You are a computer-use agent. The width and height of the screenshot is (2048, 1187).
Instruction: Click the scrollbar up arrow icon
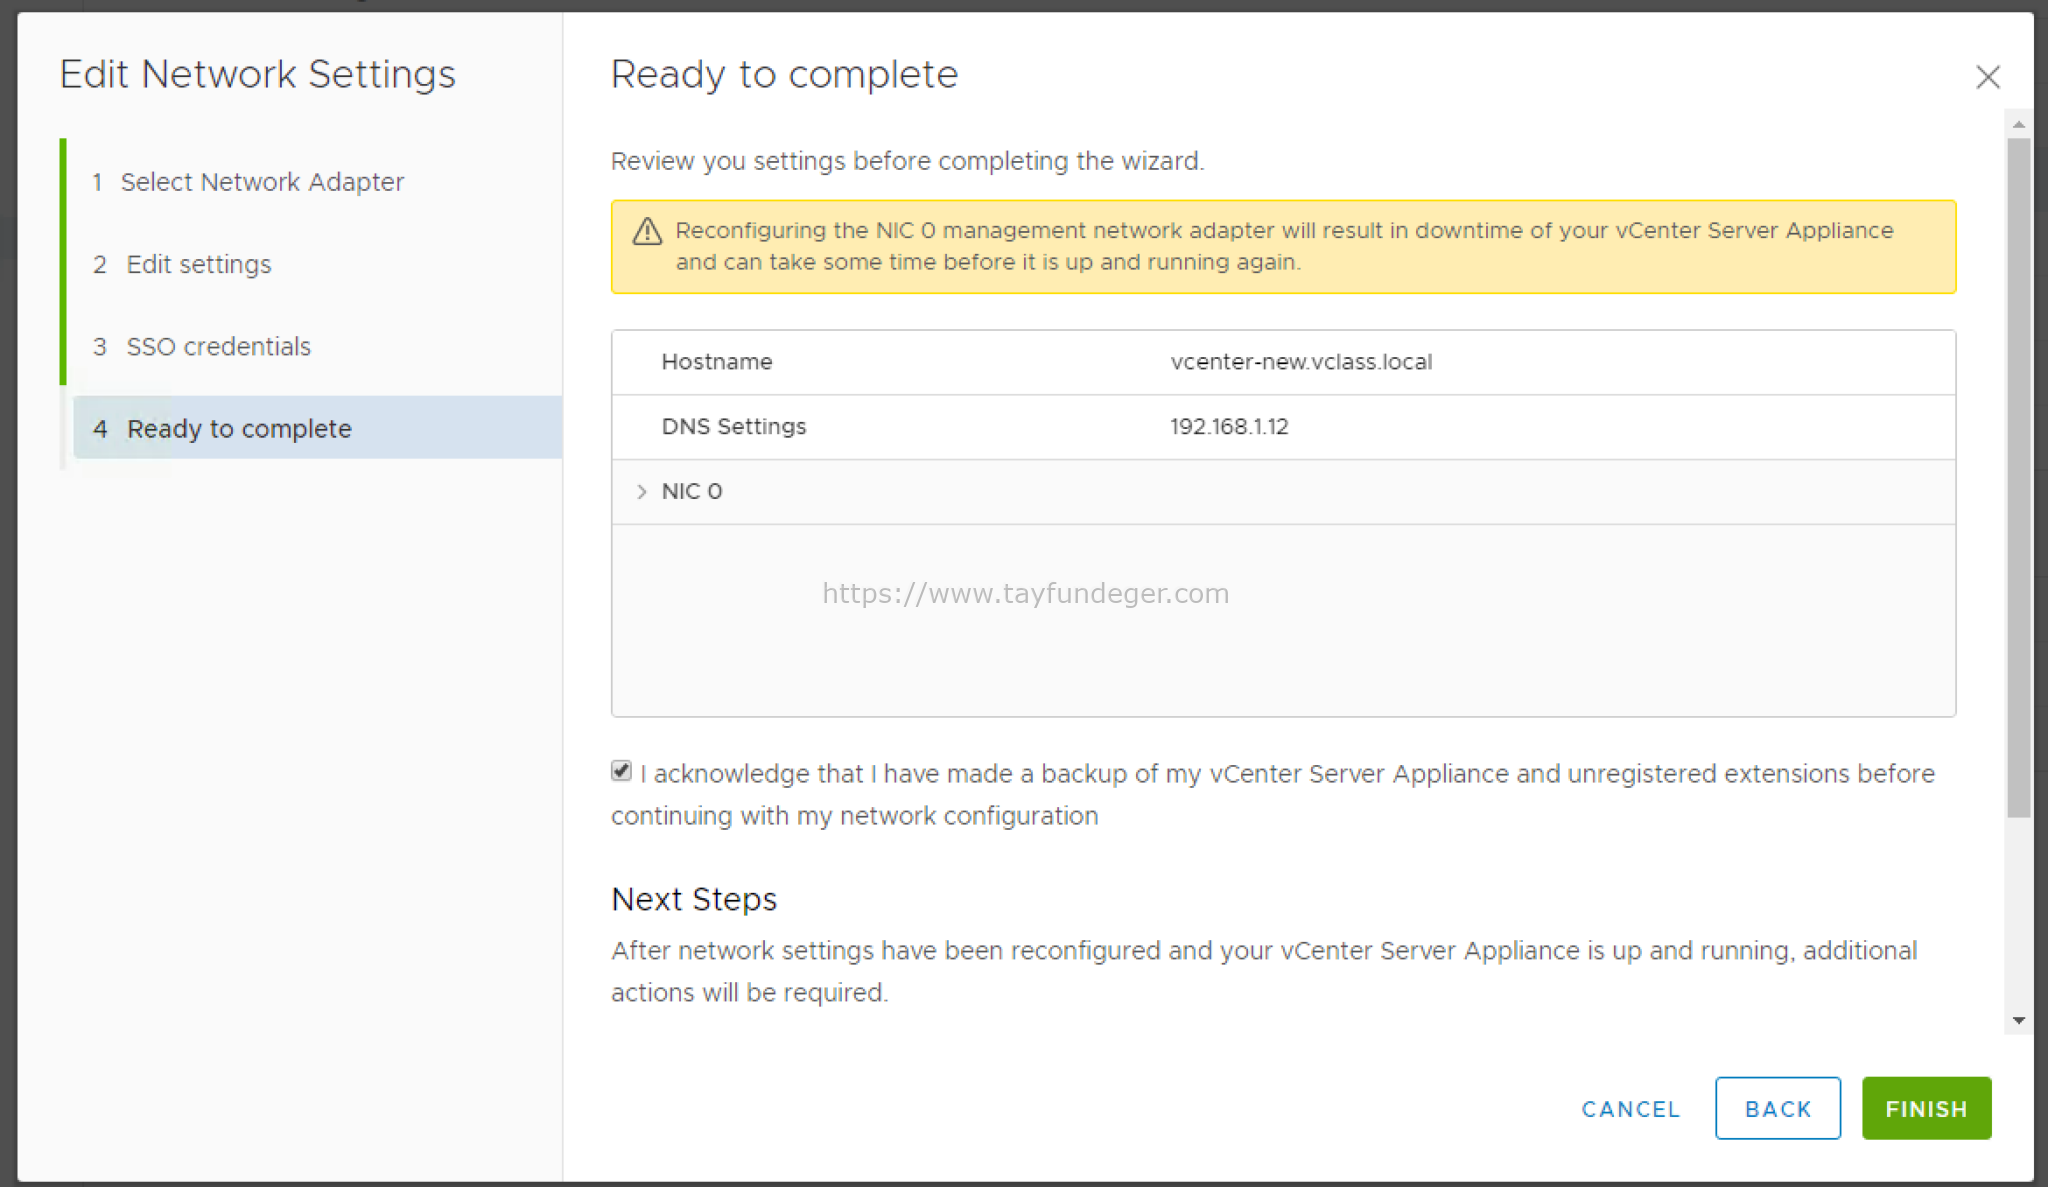click(x=2021, y=125)
